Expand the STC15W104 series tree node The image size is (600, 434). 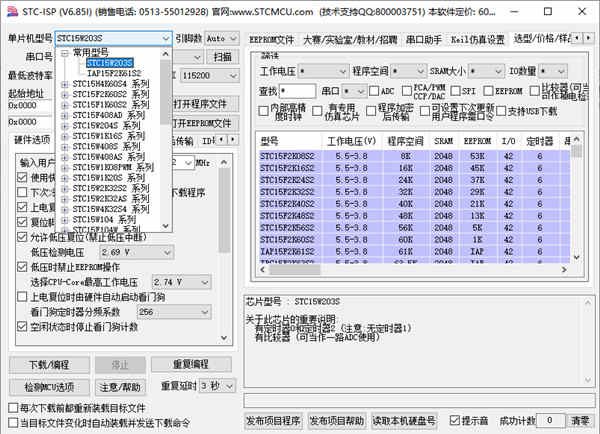point(65,220)
